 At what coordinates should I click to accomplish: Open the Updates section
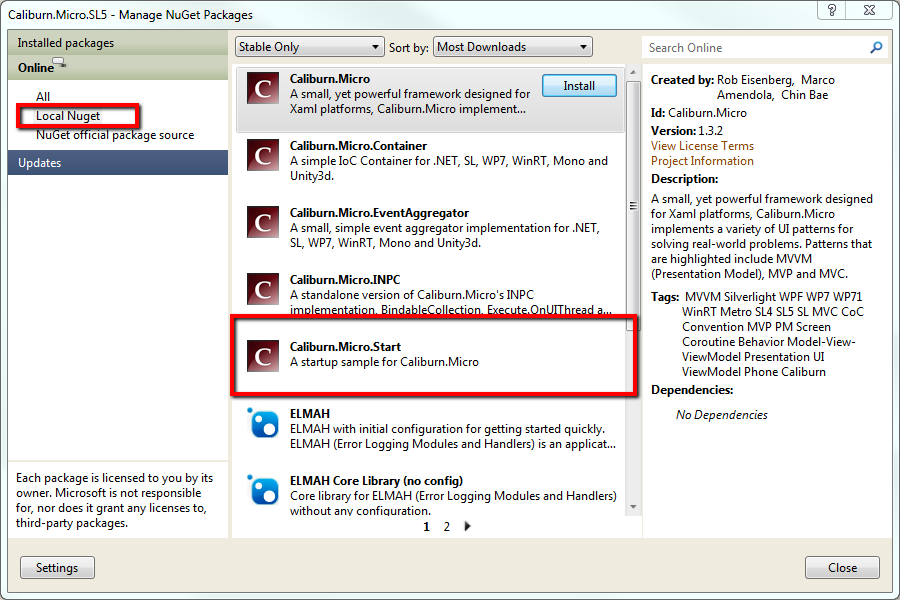(118, 162)
